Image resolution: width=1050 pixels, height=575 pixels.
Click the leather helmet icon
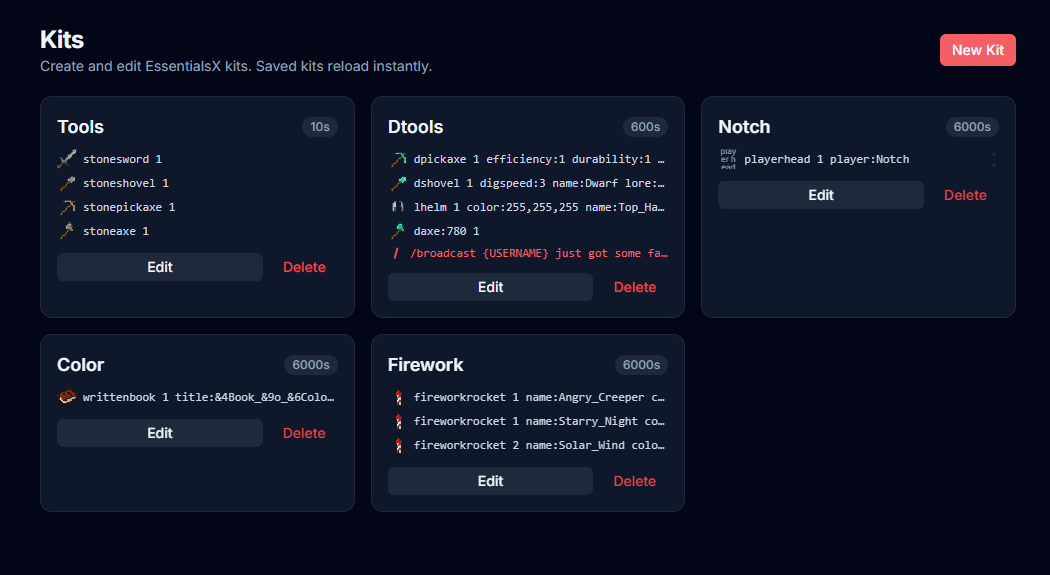click(398, 208)
